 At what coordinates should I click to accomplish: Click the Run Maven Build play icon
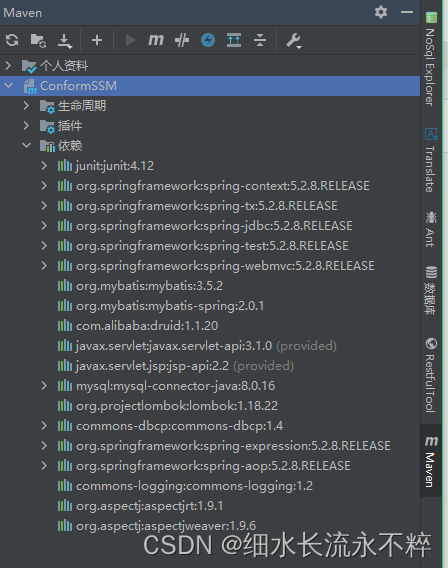[130, 40]
